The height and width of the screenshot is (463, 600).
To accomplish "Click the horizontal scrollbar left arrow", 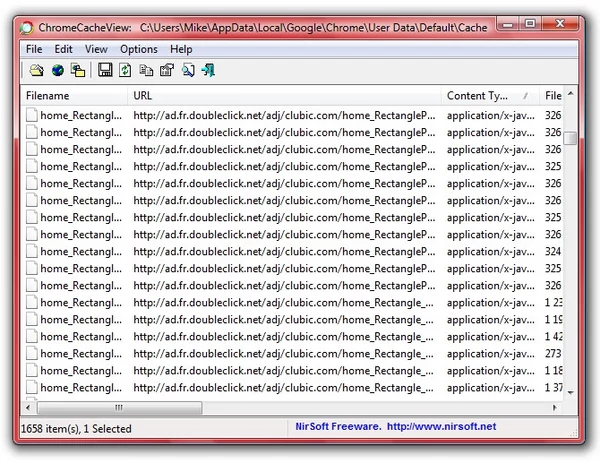I will [28, 408].
